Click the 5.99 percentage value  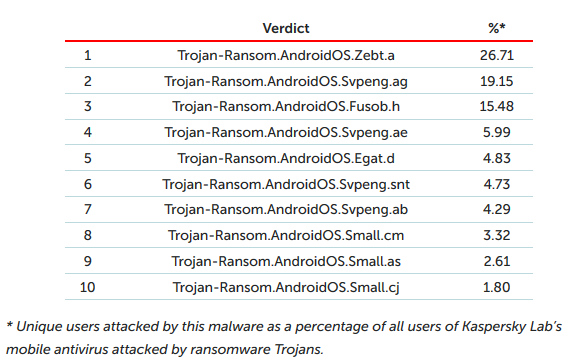pos(497,132)
